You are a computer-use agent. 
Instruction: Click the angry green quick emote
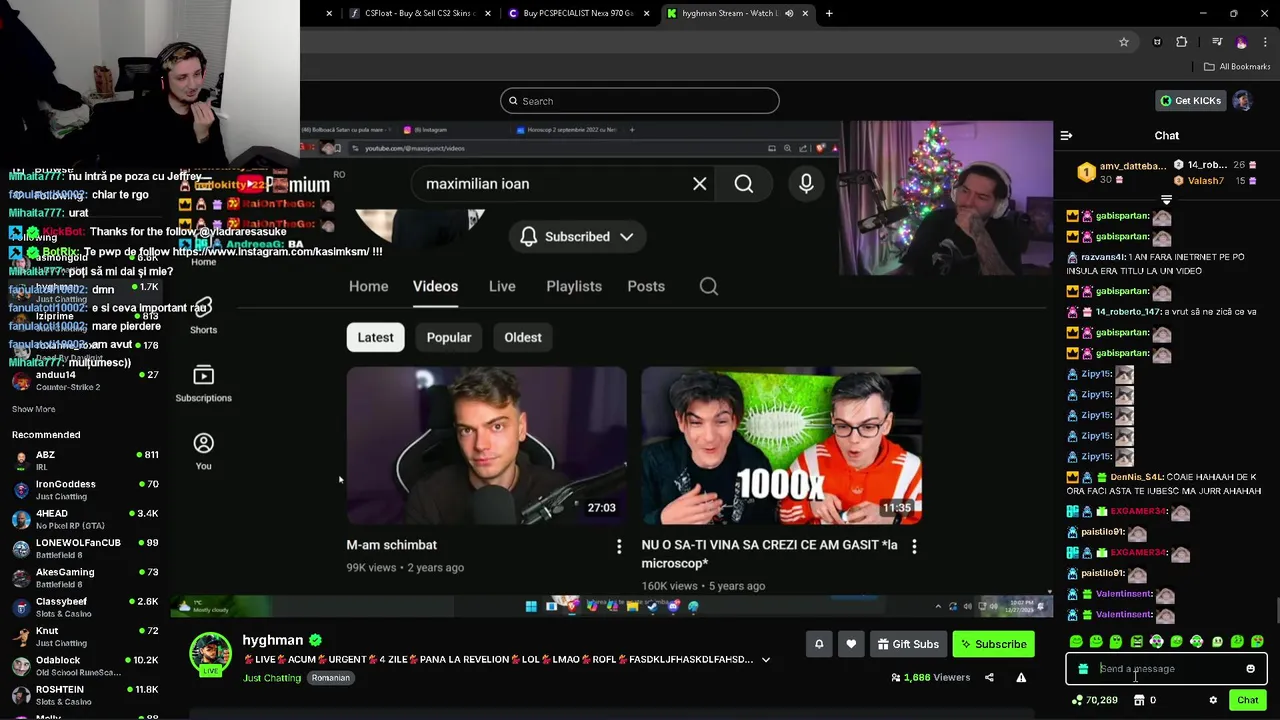(1136, 641)
